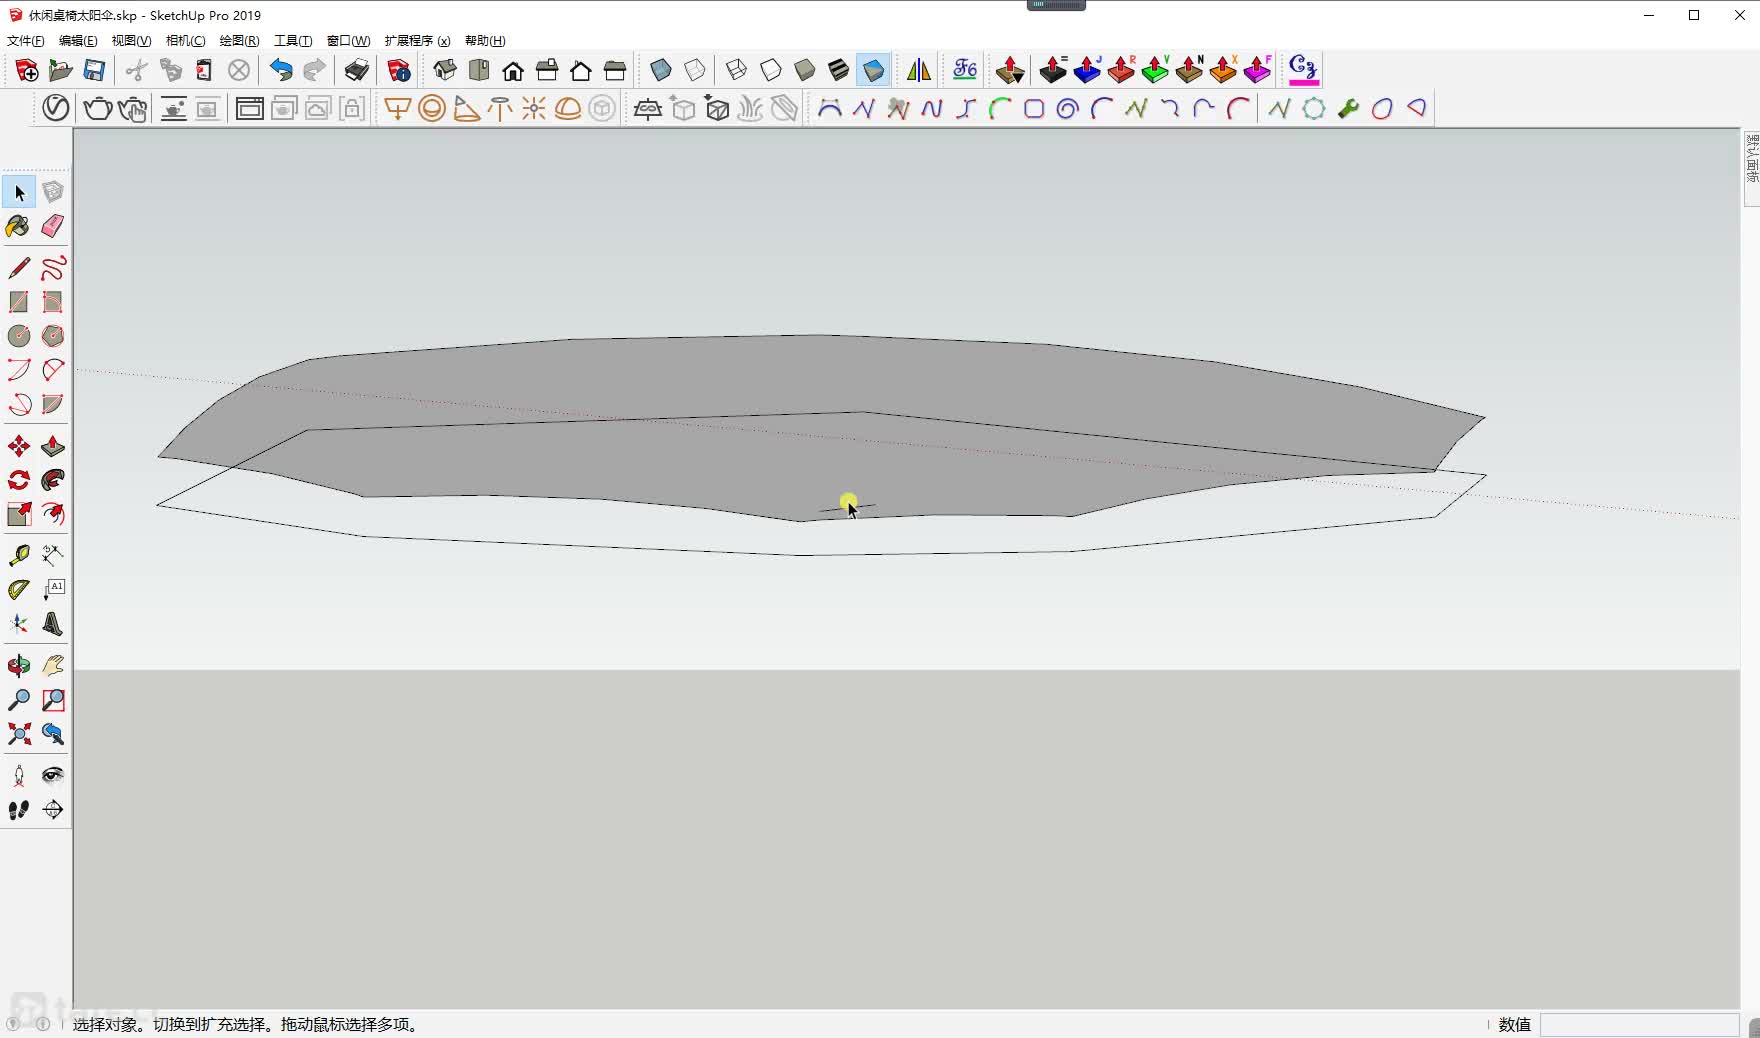Open the F6 Fredo tools icon
The height and width of the screenshot is (1038, 1760).
[x=965, y=70]
